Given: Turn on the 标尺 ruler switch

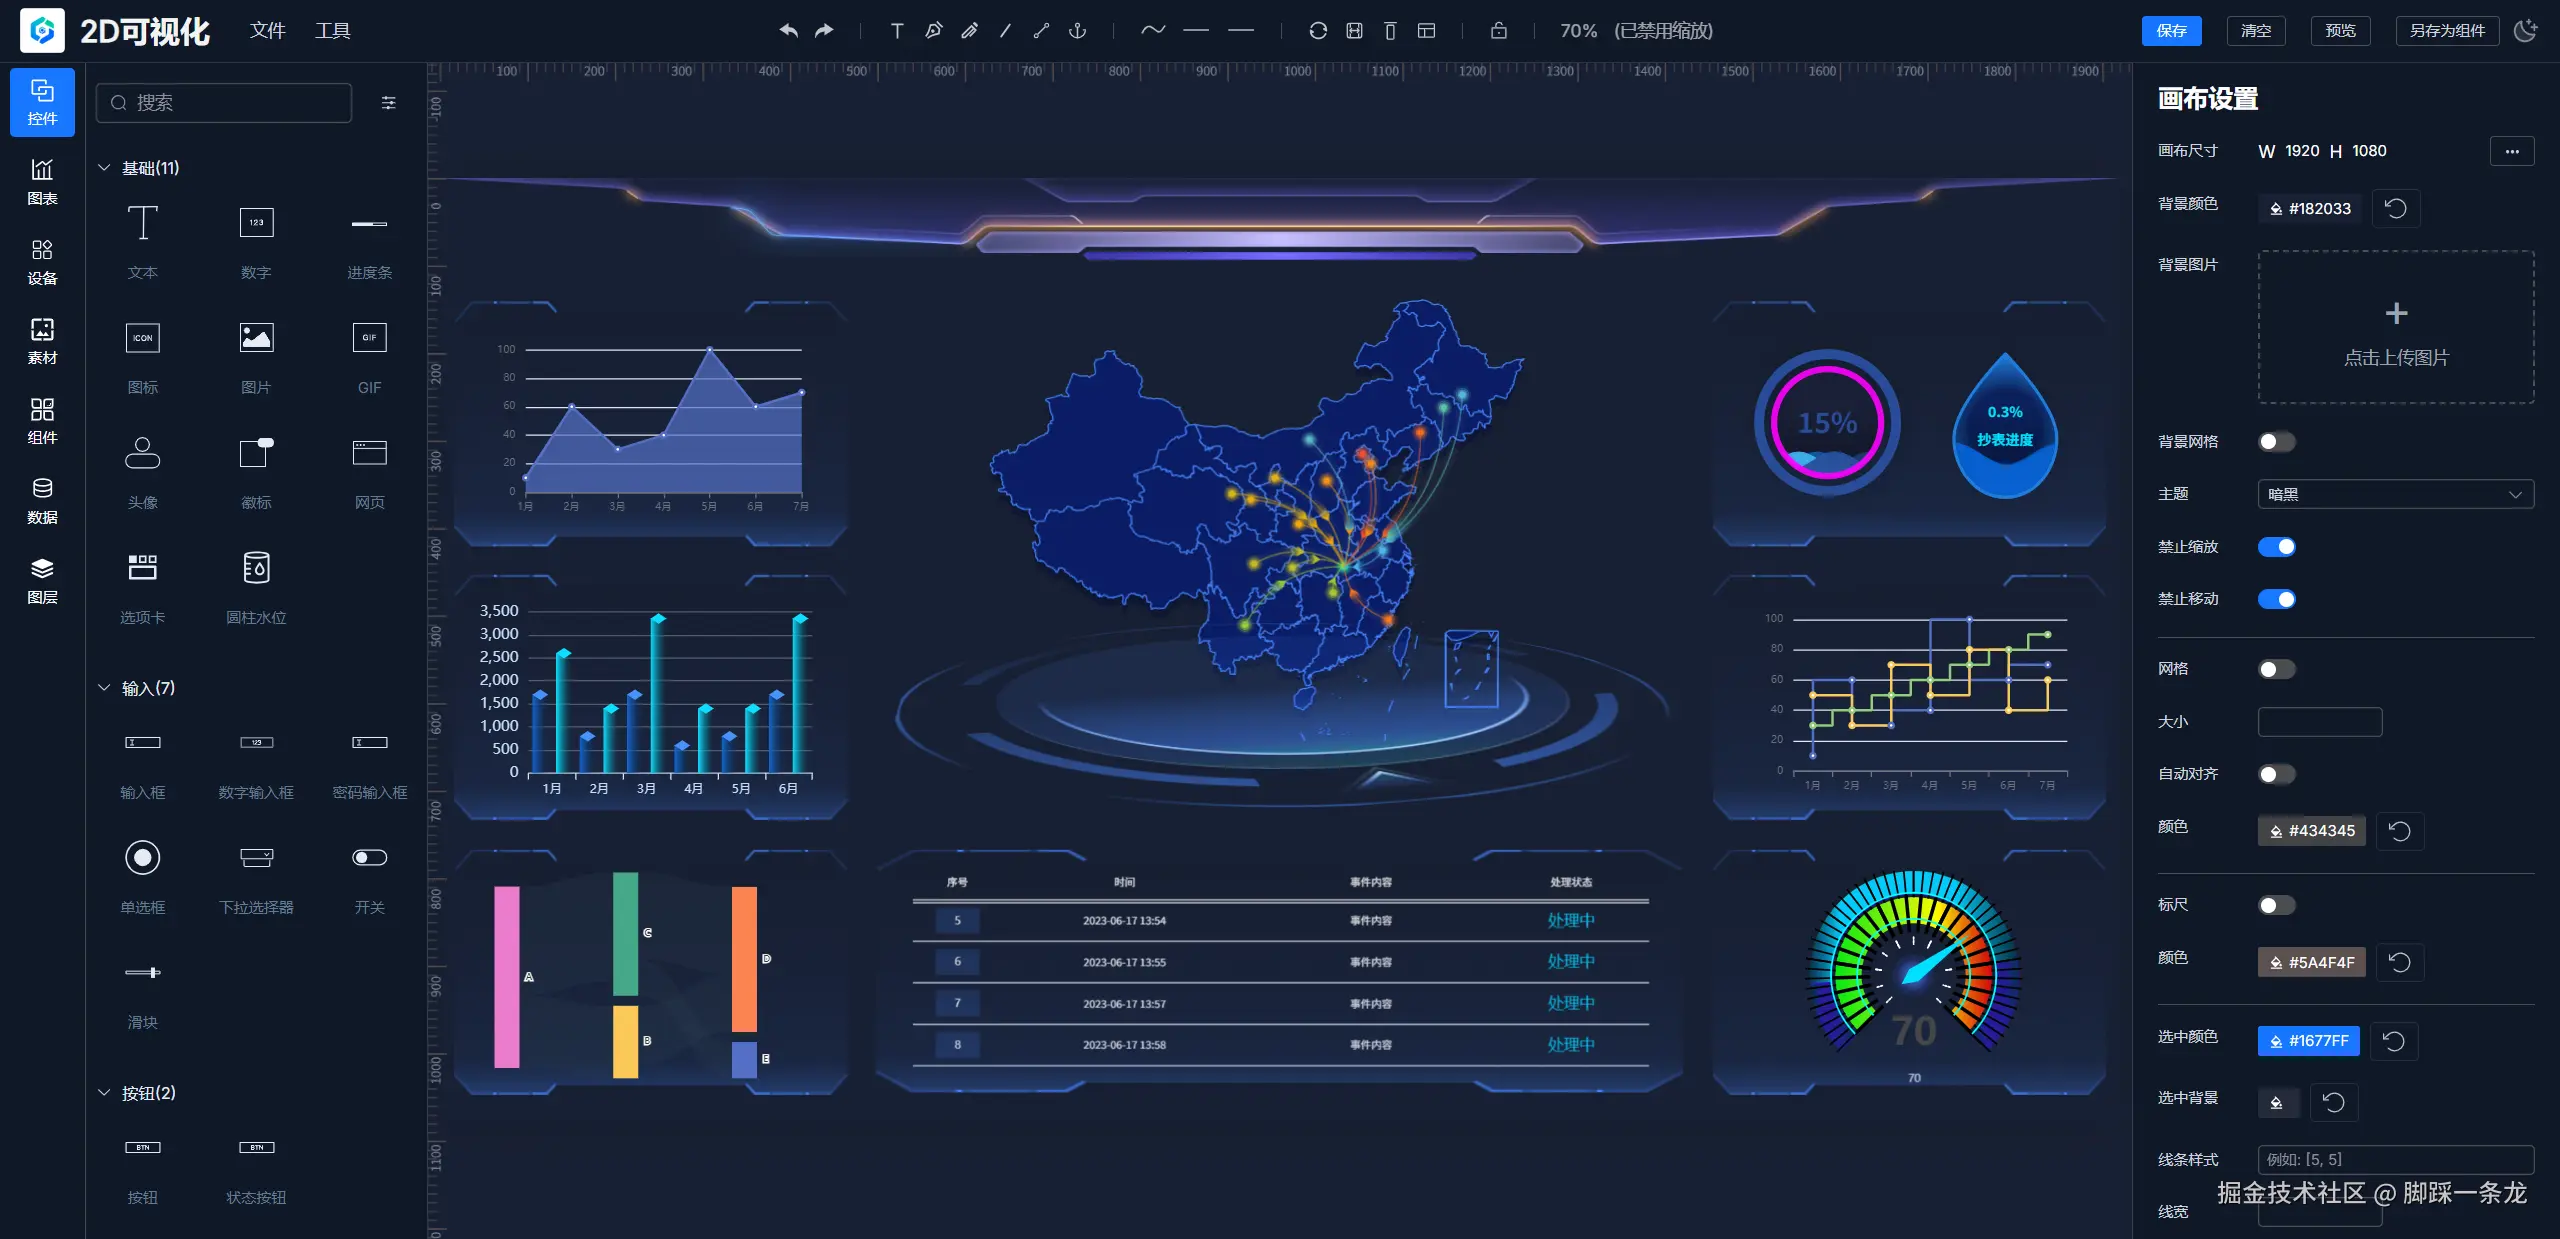Looking at the screenshot, I should (x=2276, y=905).
